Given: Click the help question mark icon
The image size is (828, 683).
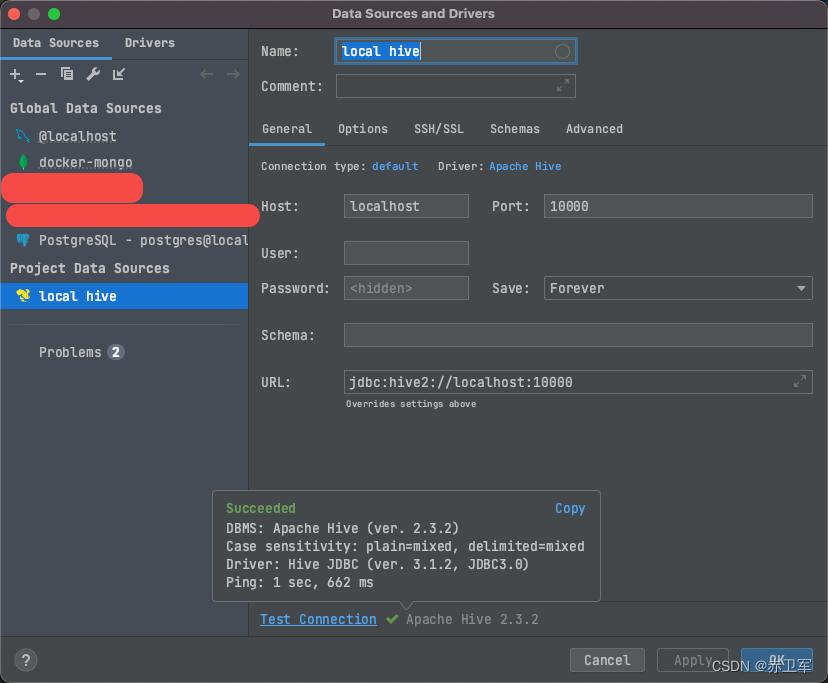Looking at the screenshot, I should tap(24, 660).
